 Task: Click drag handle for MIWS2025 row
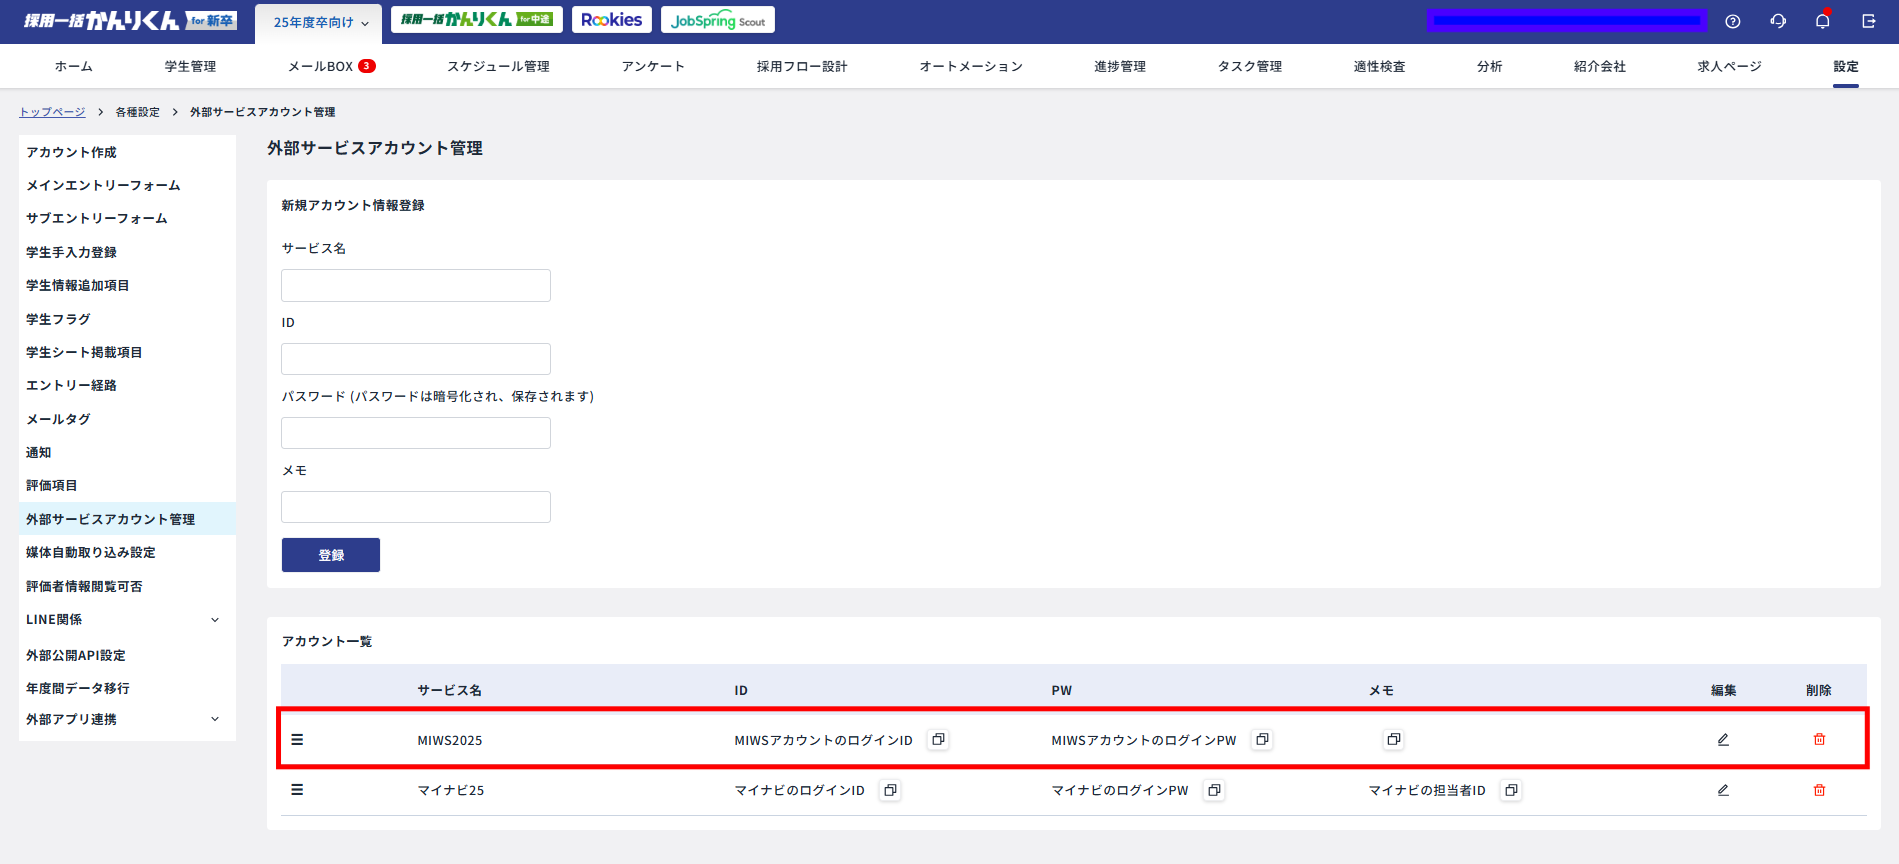point(297,740)
